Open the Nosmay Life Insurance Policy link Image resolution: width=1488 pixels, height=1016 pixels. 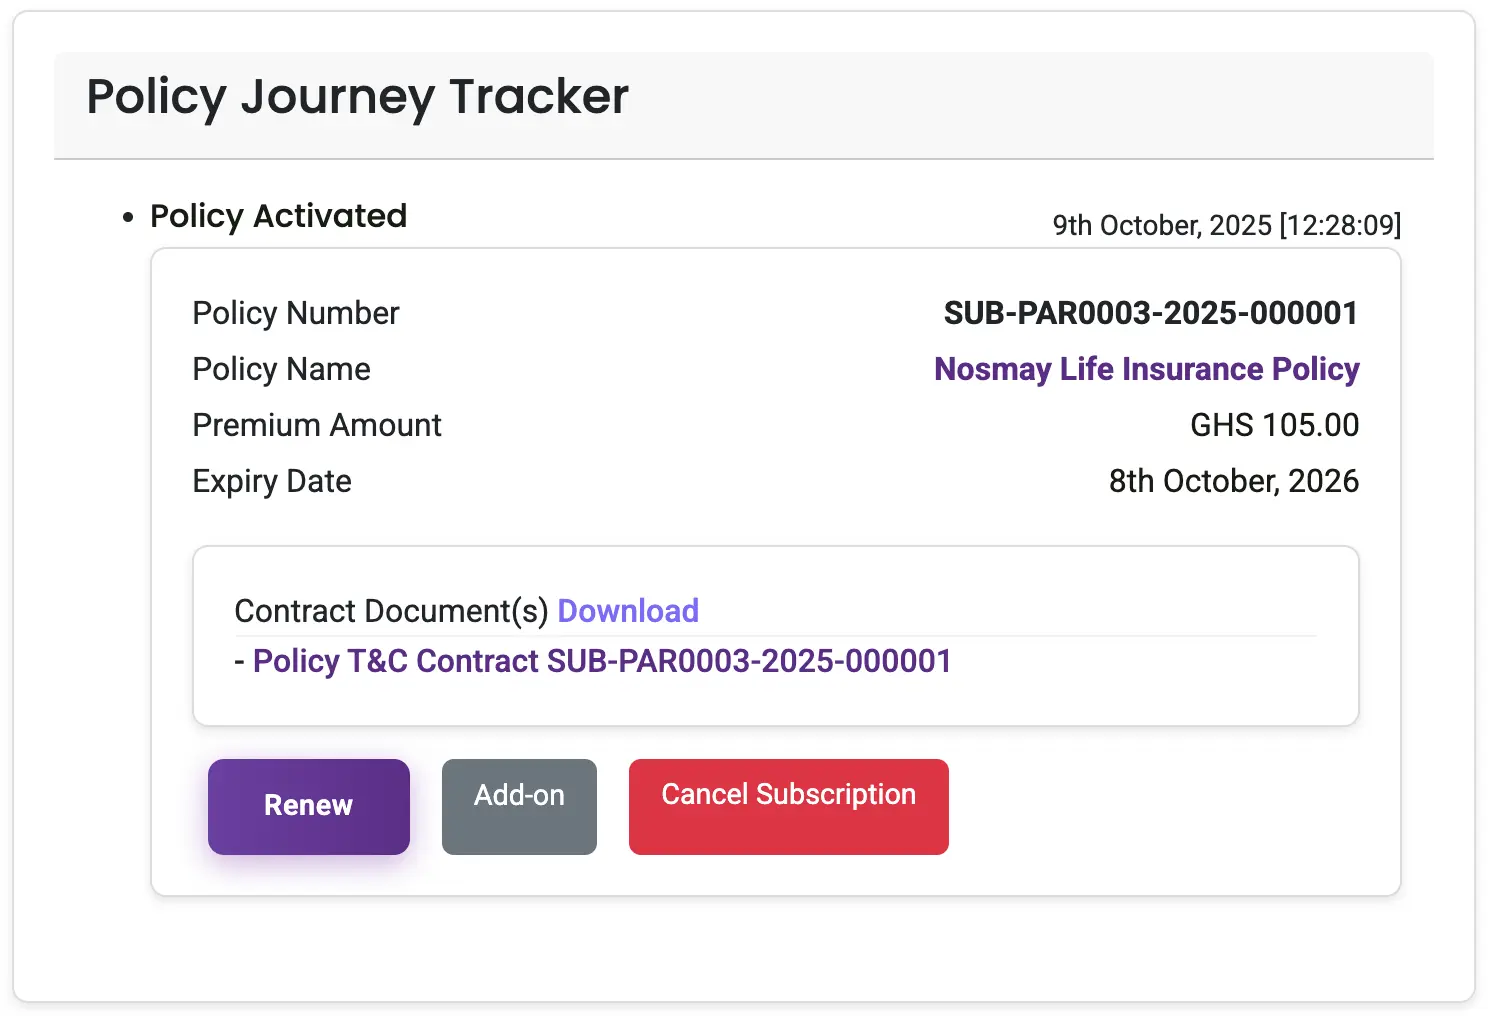click(x=1146, y=369)
